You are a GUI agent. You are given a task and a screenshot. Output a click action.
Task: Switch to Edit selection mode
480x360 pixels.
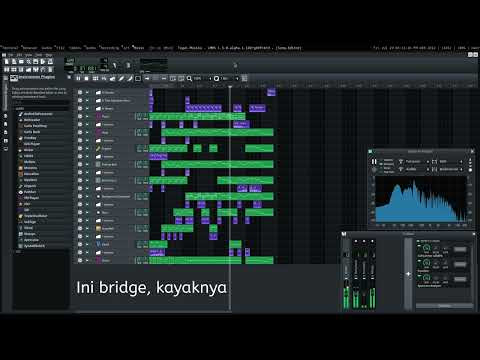click(138, 79)
